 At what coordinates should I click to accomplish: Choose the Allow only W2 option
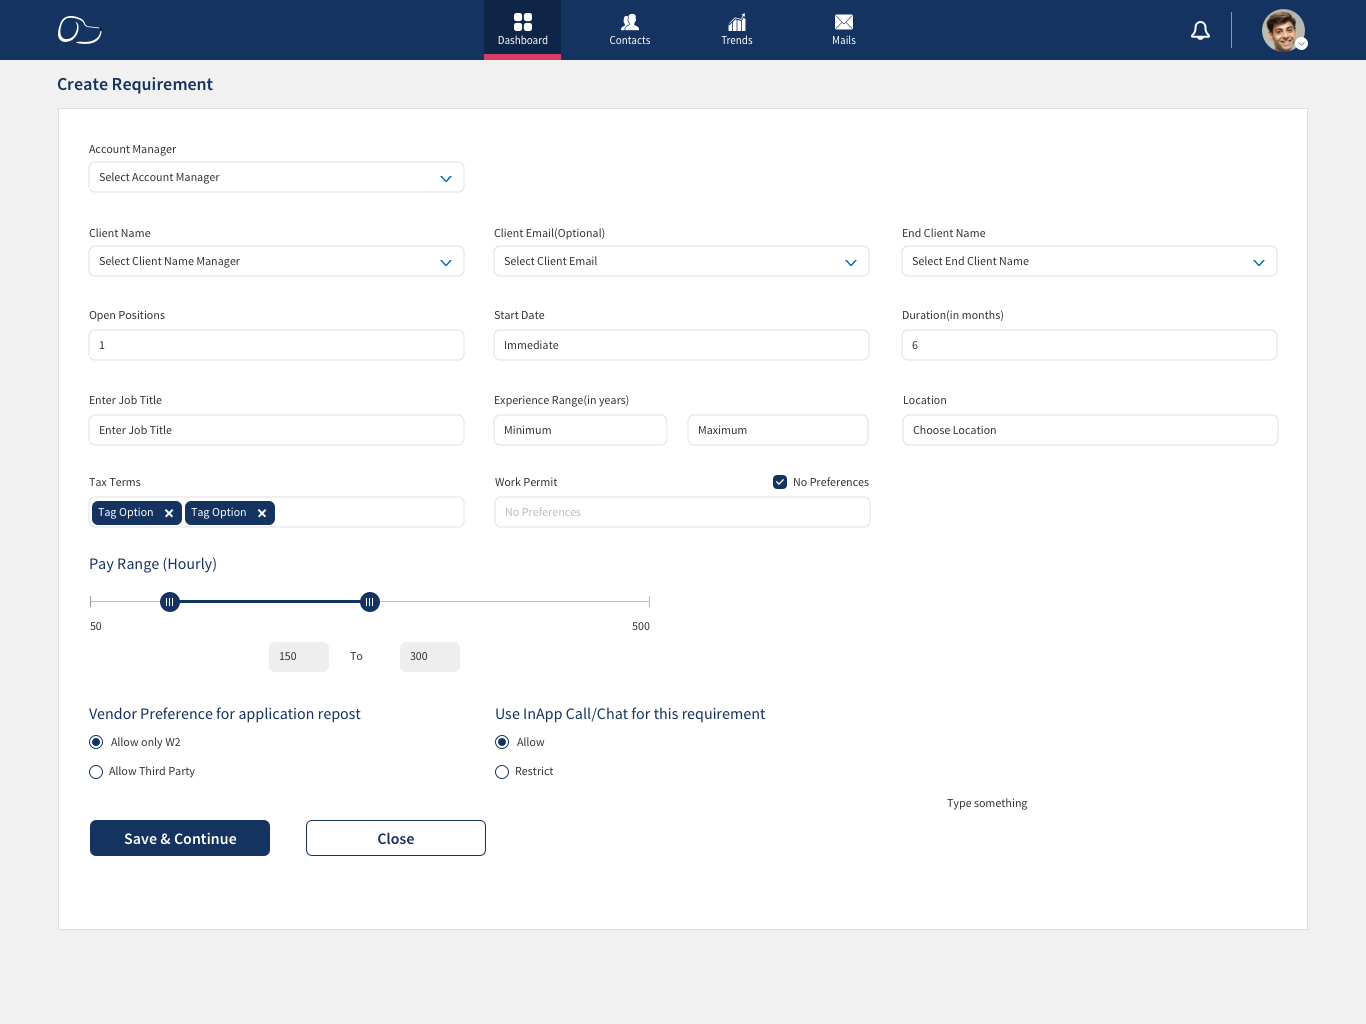[x=96, y=742]
